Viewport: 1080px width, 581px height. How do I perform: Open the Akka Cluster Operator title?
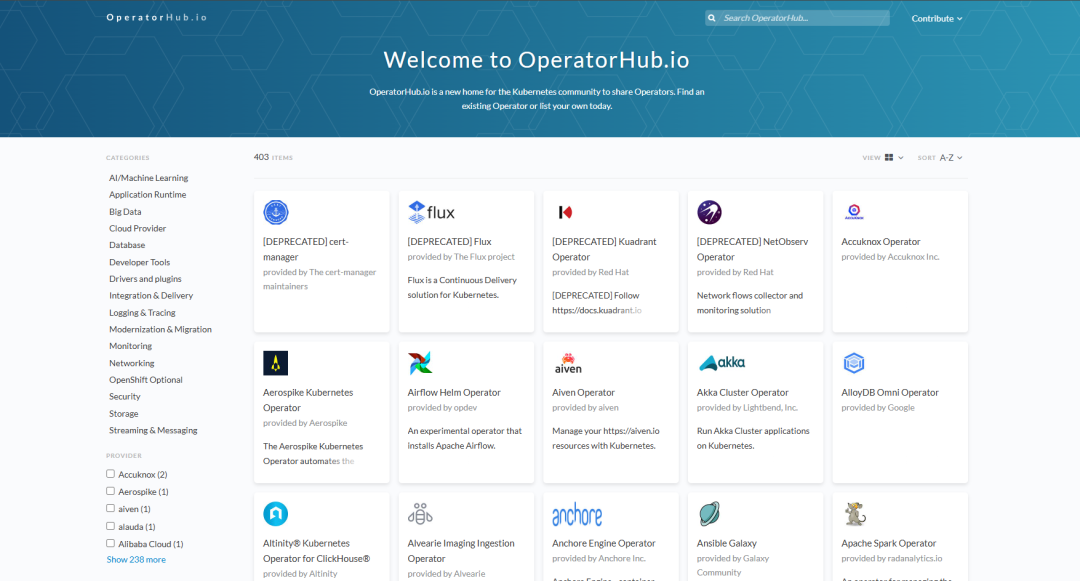coord(742,392)
